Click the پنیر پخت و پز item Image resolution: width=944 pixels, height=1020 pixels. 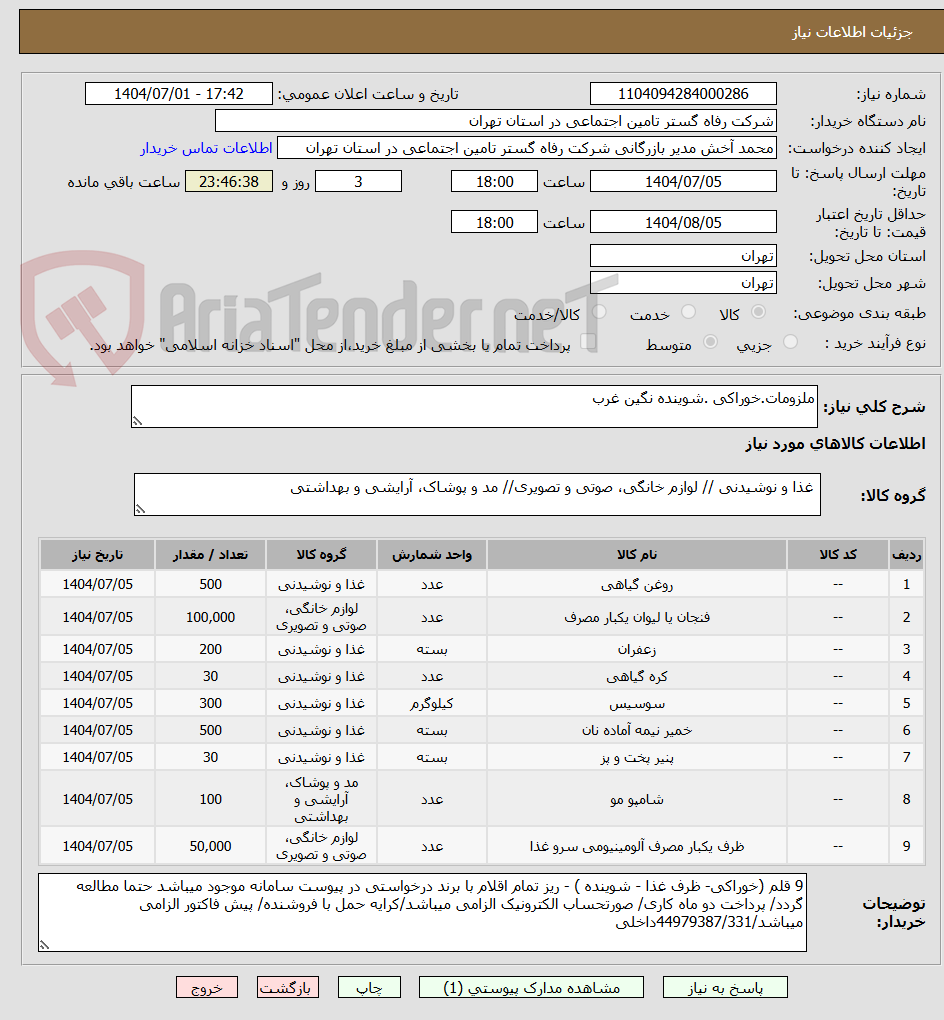[x=637, y=758]
